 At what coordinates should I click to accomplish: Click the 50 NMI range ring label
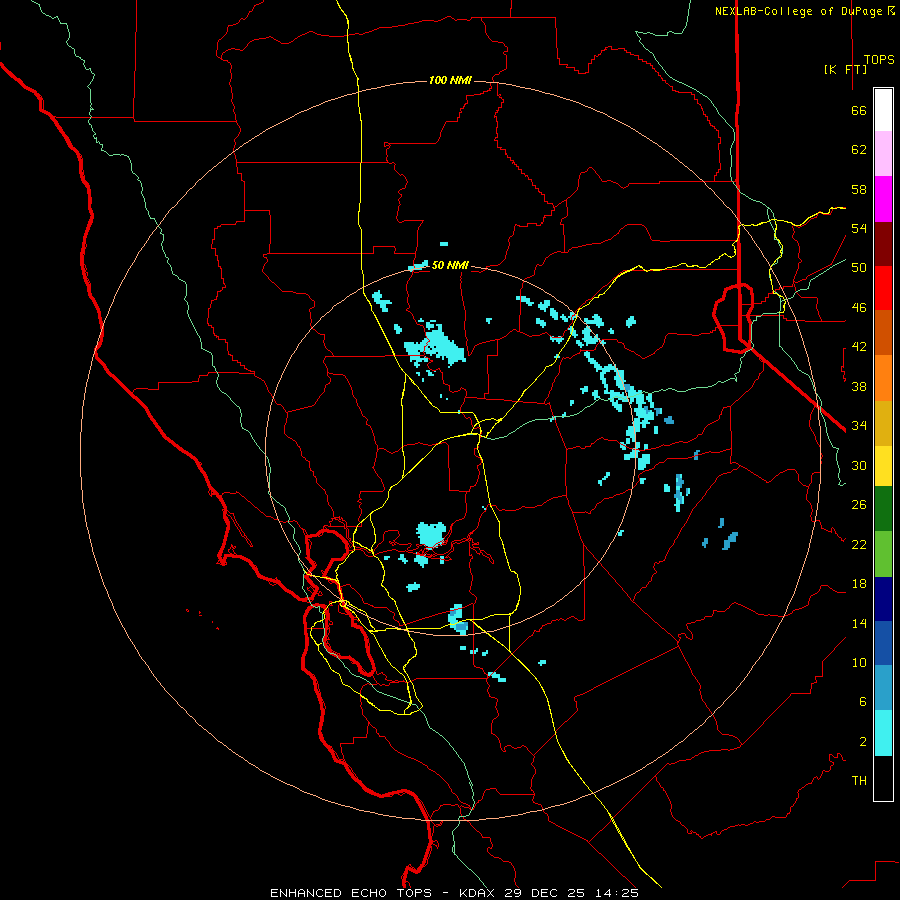pyautogui.click(x=450, y=265)
